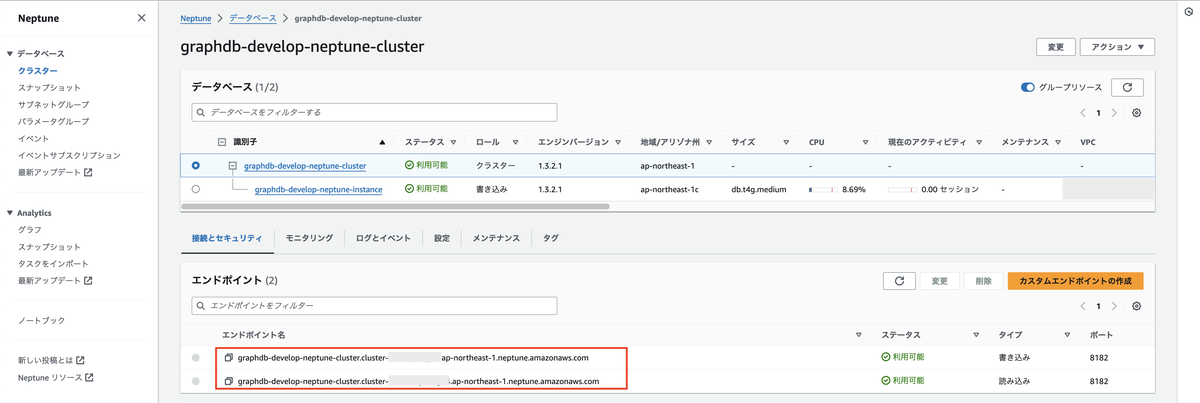Open グラフ under Analytics

point(30,230)
